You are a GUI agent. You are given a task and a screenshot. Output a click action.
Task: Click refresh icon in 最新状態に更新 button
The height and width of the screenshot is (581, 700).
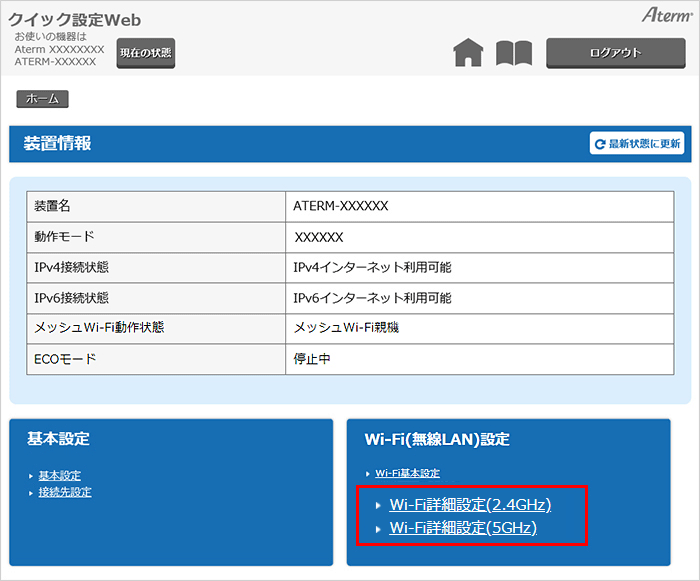coord(600,144)
